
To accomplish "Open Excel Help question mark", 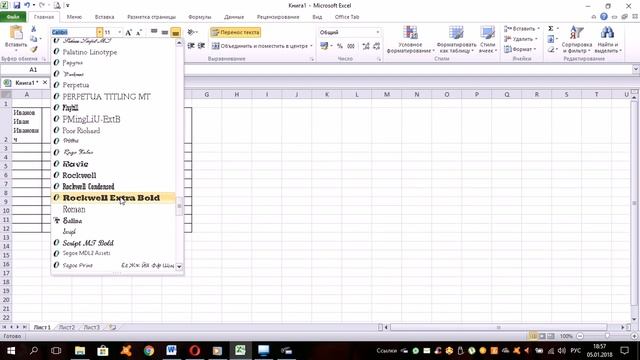I will [x=604, y=17].
